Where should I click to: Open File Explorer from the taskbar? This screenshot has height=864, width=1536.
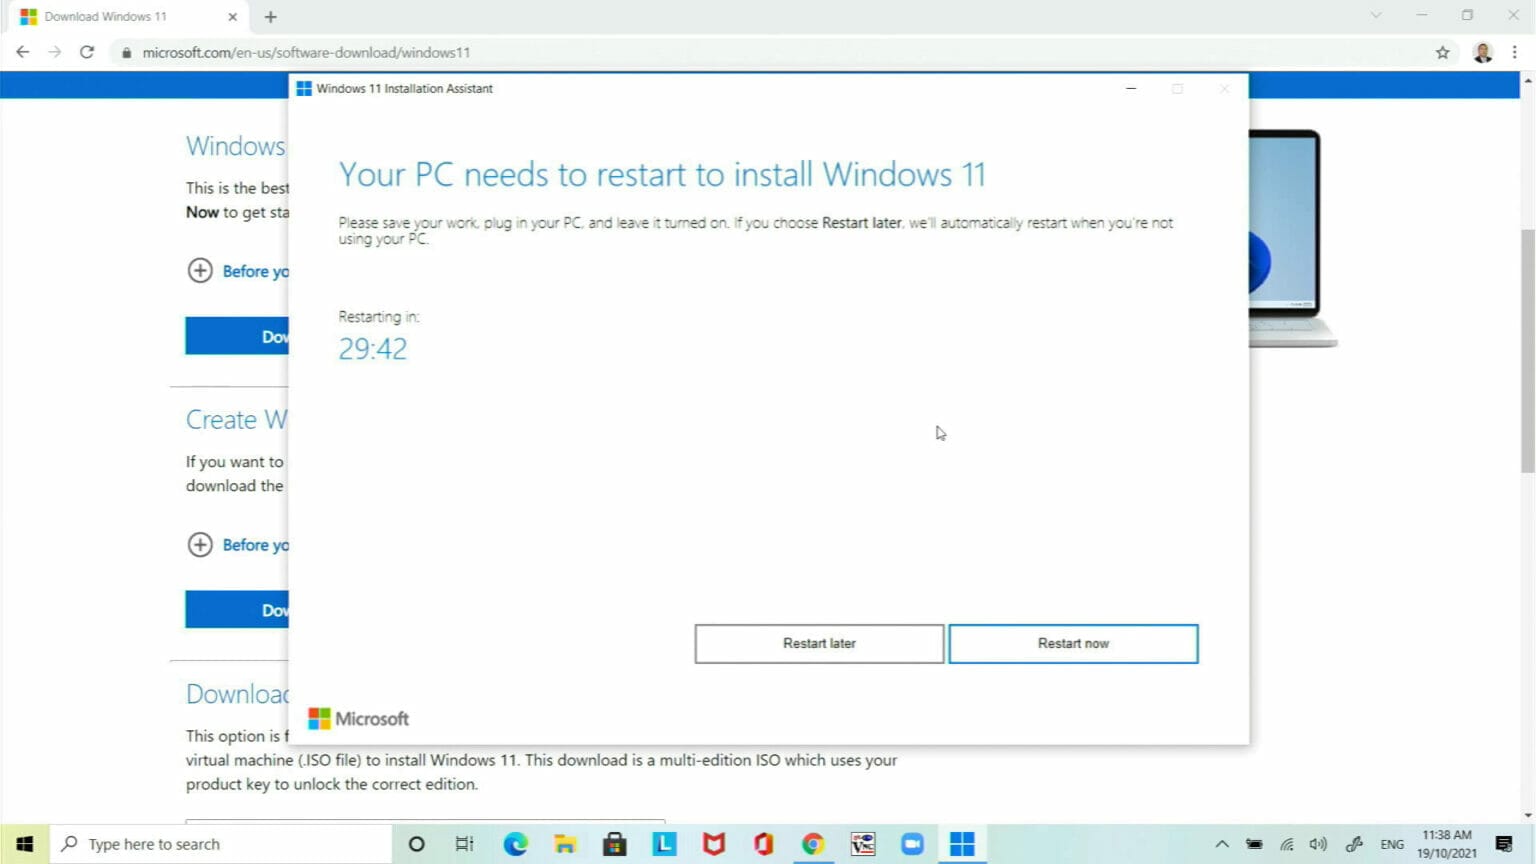pos(565,843)
